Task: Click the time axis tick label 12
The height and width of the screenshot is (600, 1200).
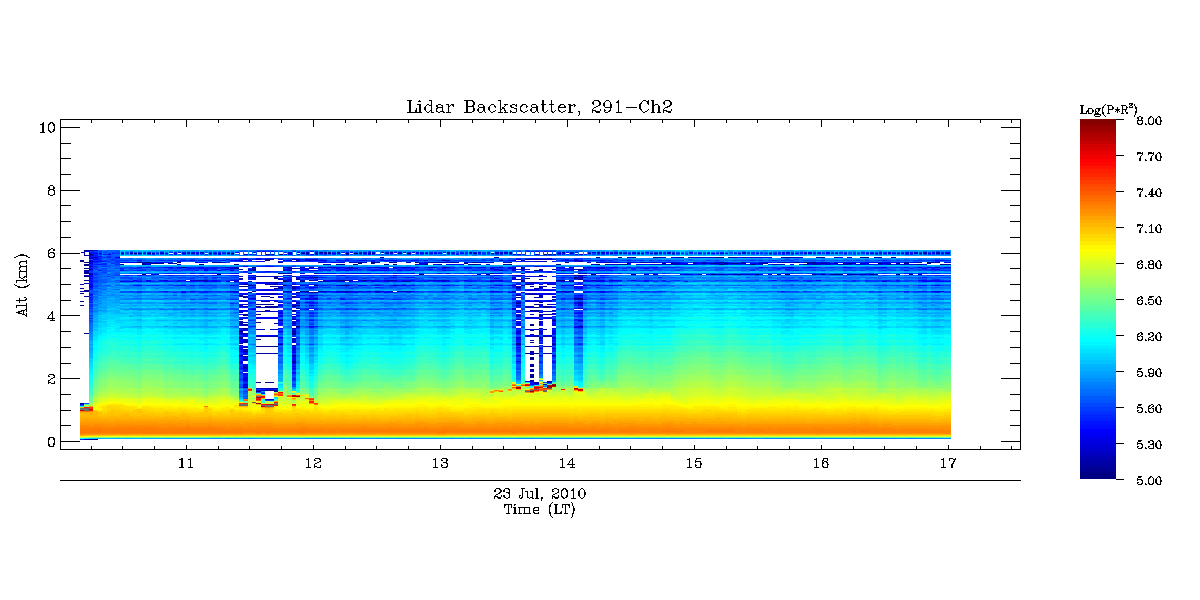Action: [x=312, y=463]
